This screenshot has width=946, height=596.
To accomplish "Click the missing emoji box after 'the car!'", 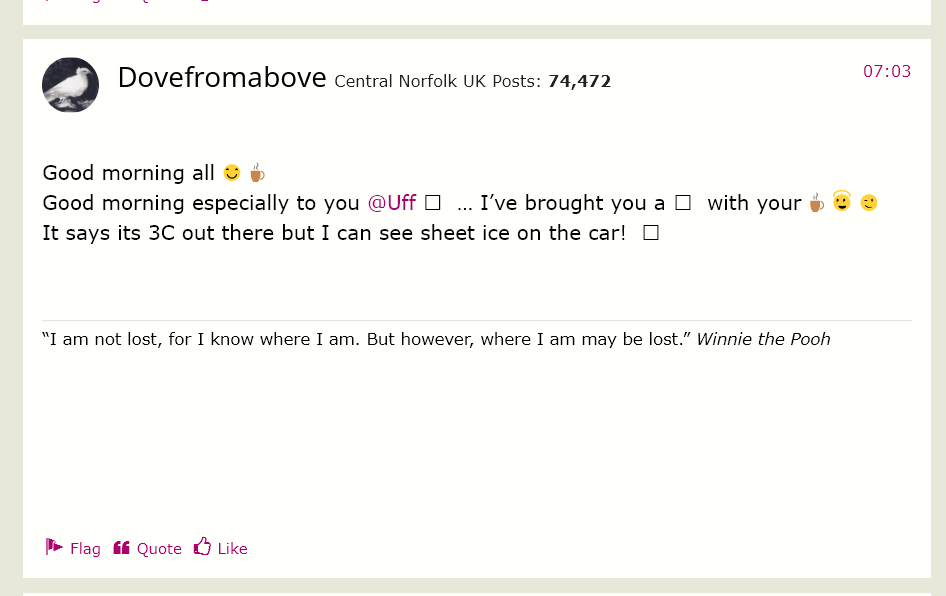I will [651, 233].
